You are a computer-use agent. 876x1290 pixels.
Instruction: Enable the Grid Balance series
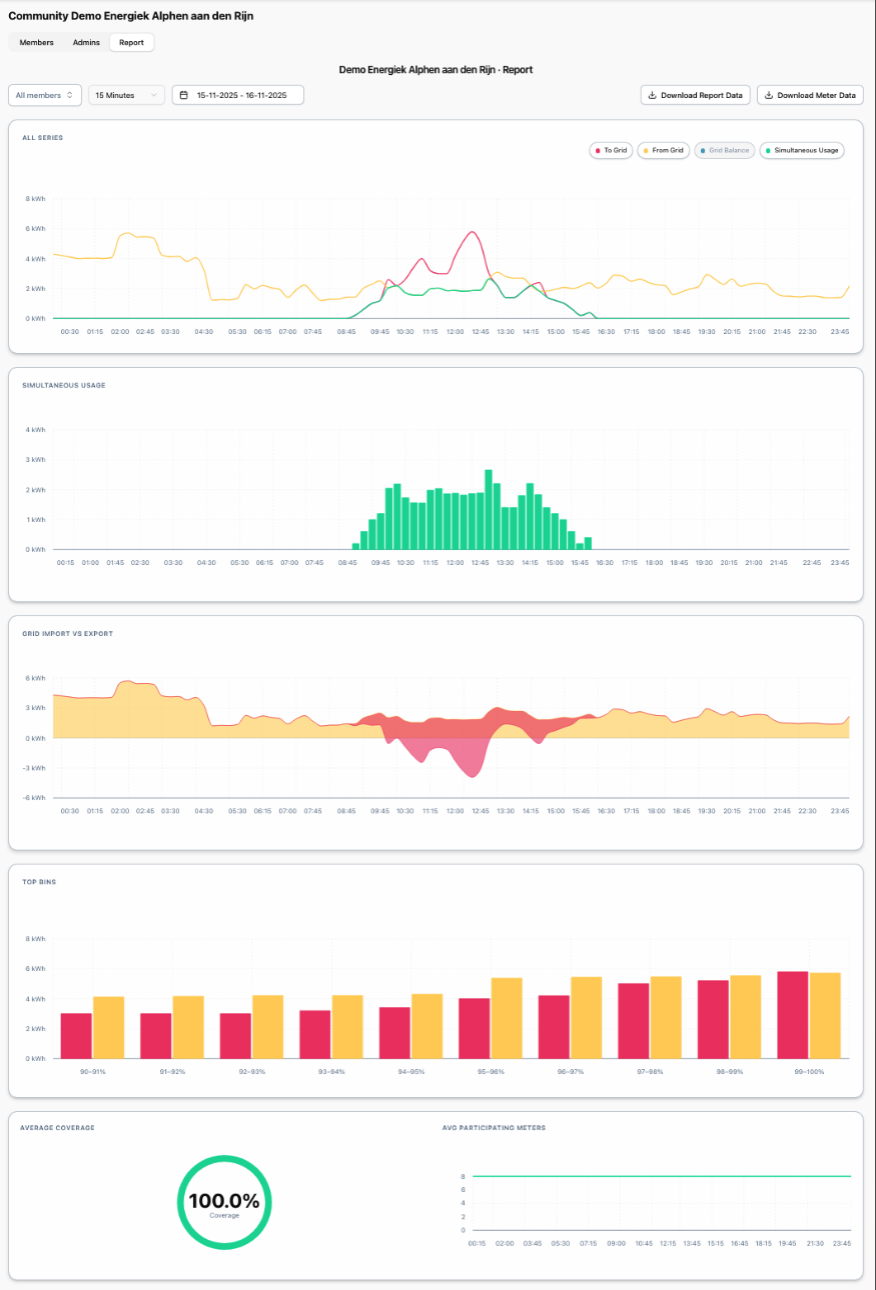pos(725,150)
